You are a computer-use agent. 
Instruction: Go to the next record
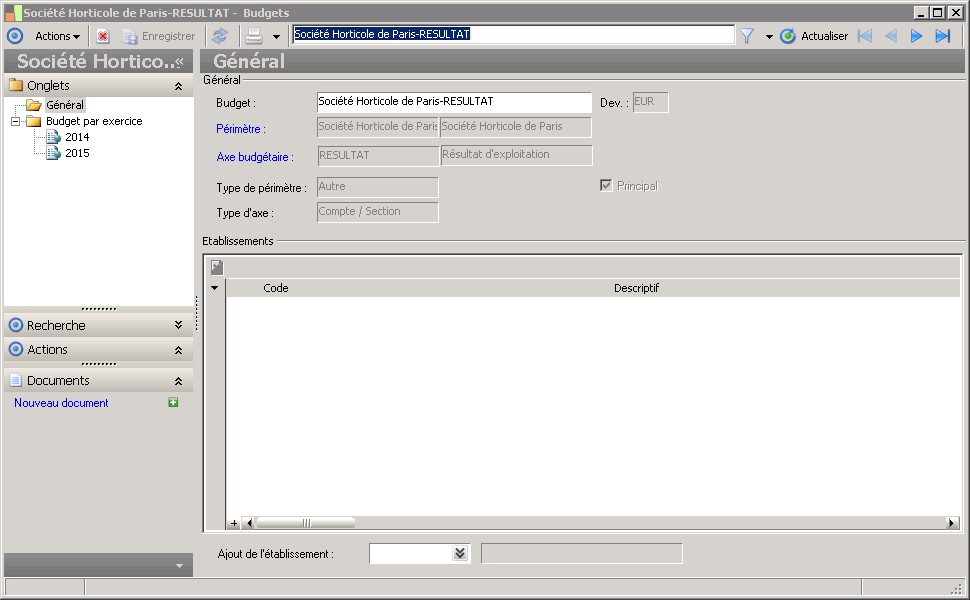pos(916,36)
